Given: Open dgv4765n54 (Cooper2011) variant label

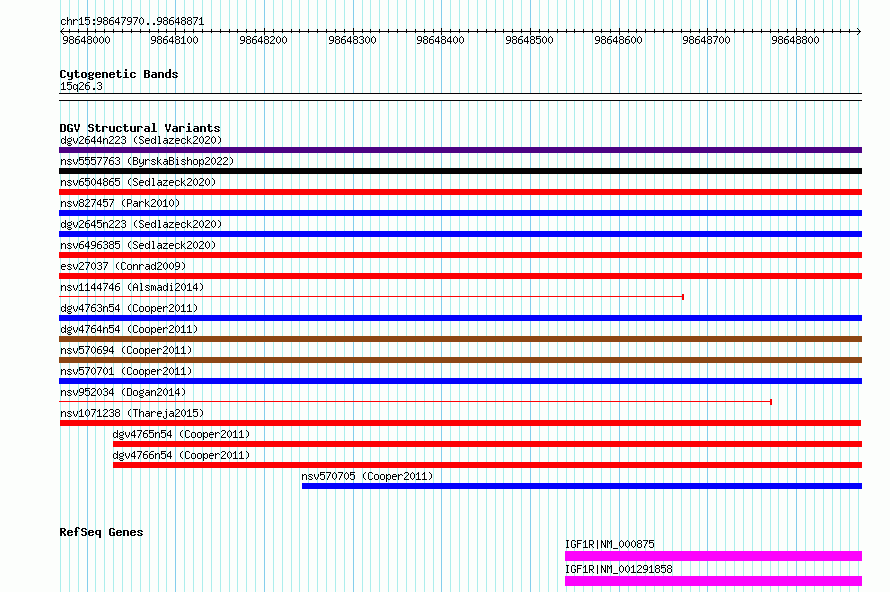Looking at the screenshot, I should (x=181, y=434).
